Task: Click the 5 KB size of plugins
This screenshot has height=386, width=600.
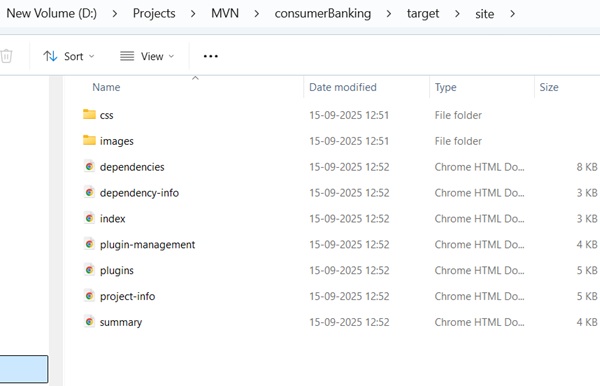Action: coord(587,270)
